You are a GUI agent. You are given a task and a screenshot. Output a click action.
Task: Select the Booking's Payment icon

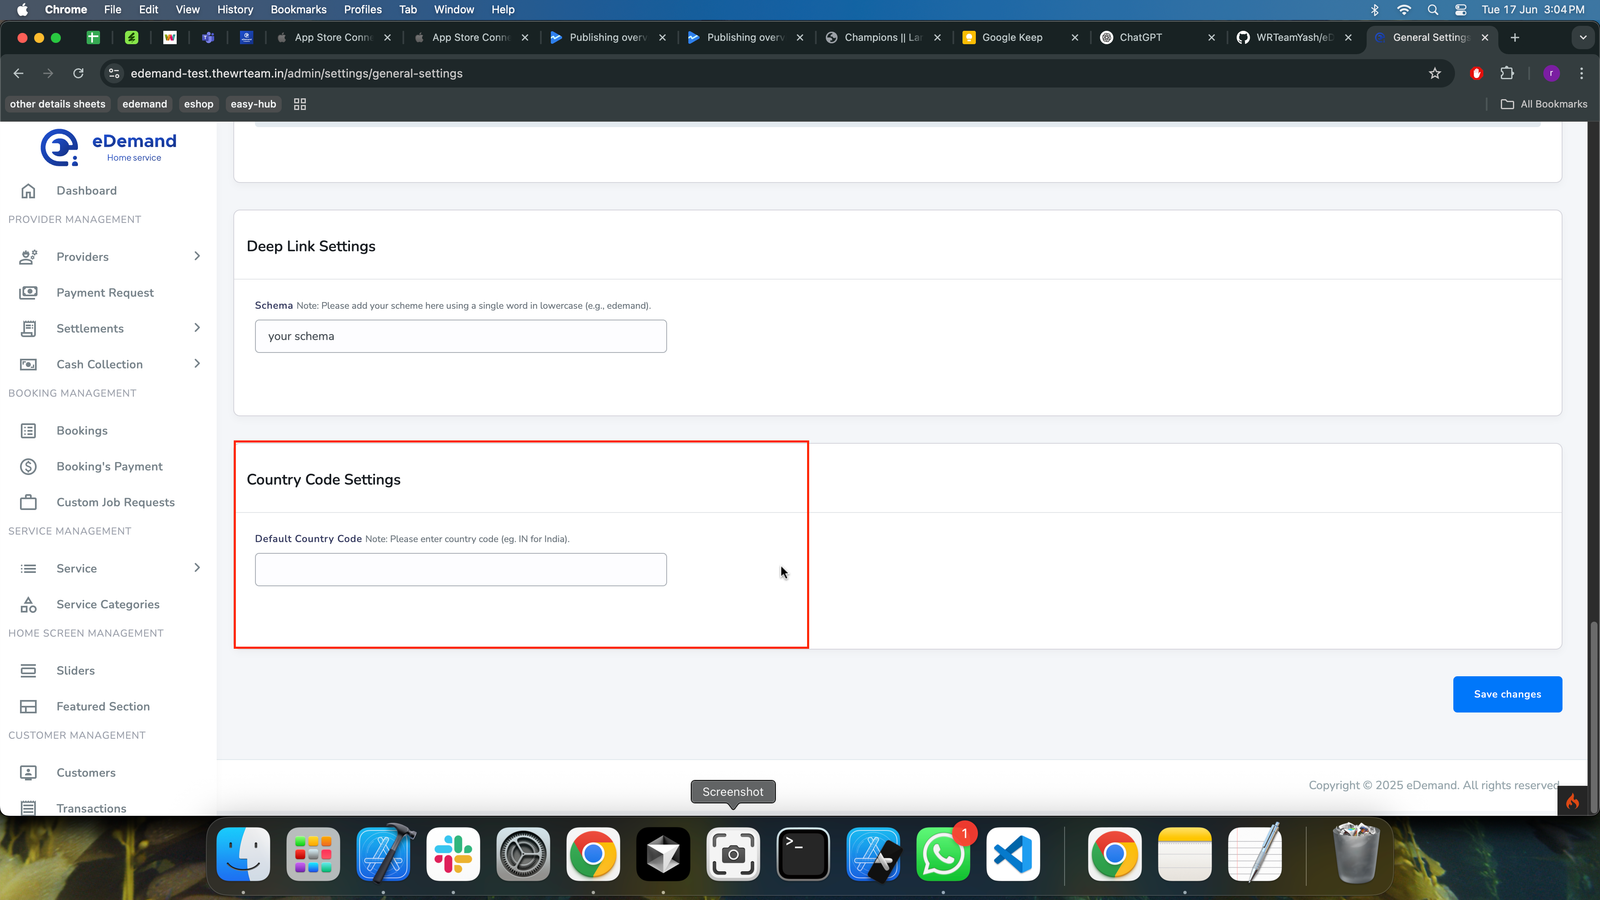[28, 466]
